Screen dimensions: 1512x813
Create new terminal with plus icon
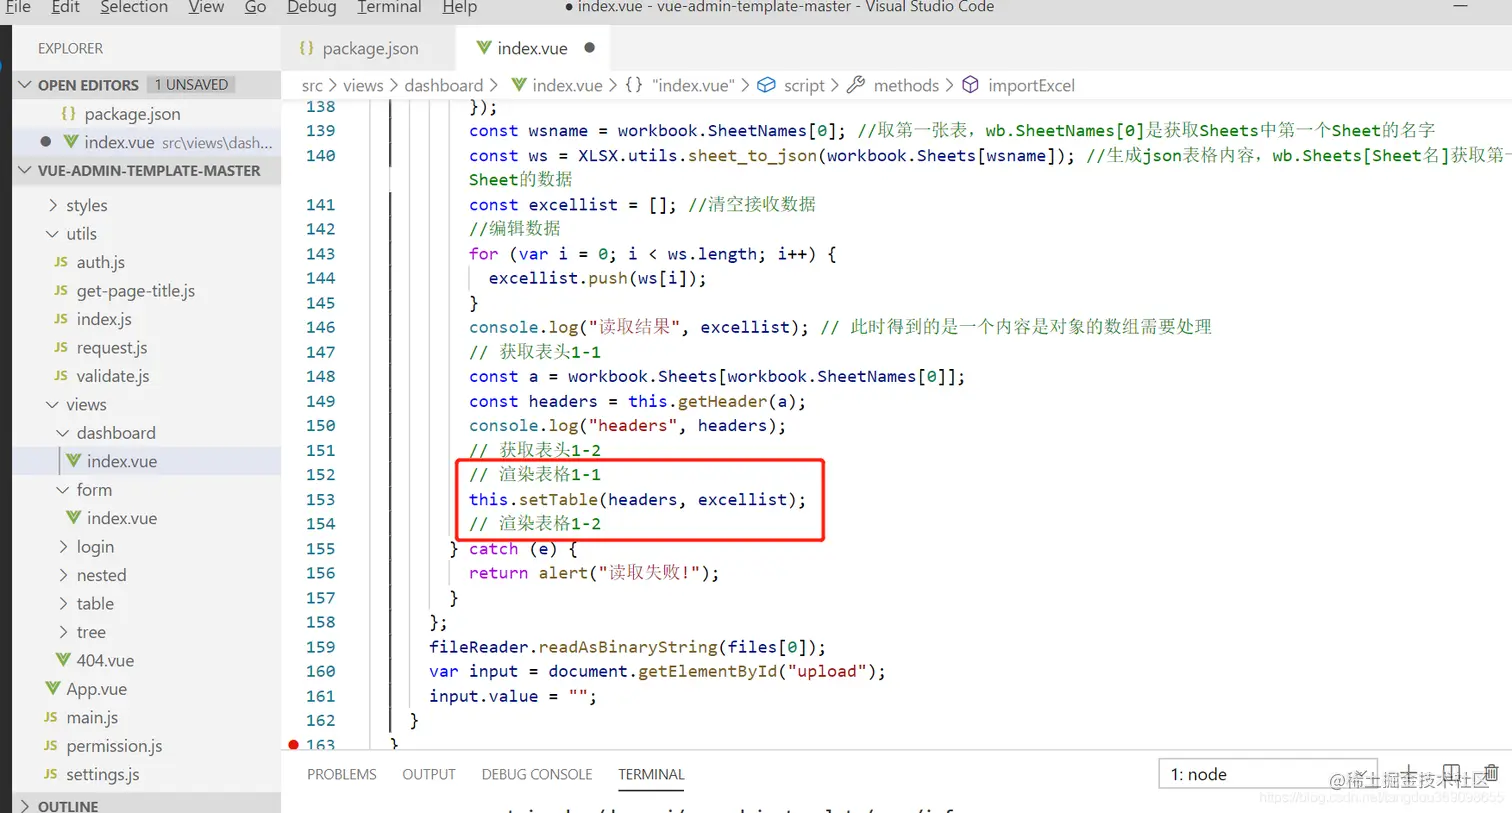[1409, 773]
